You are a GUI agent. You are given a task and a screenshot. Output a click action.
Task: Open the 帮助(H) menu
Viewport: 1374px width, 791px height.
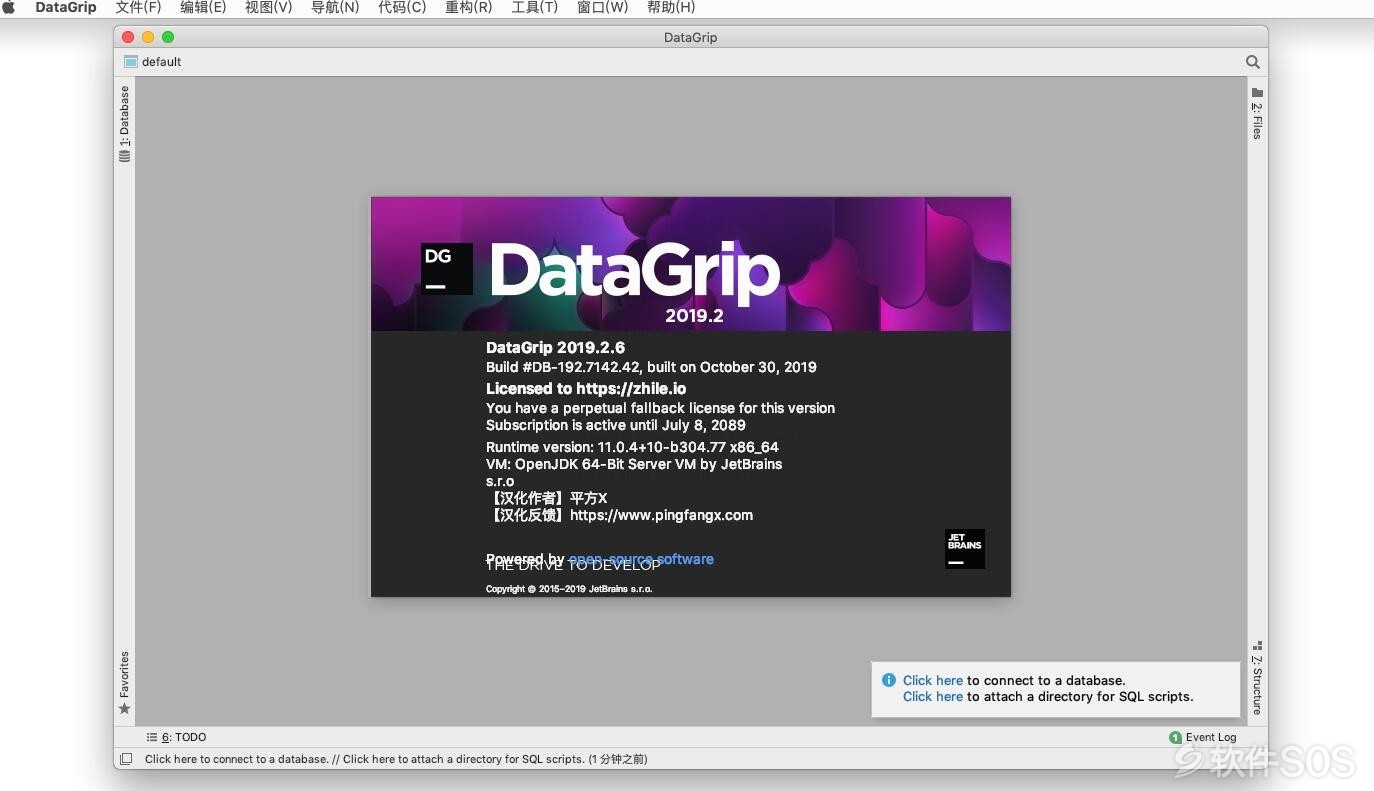(x=671, y=7)
